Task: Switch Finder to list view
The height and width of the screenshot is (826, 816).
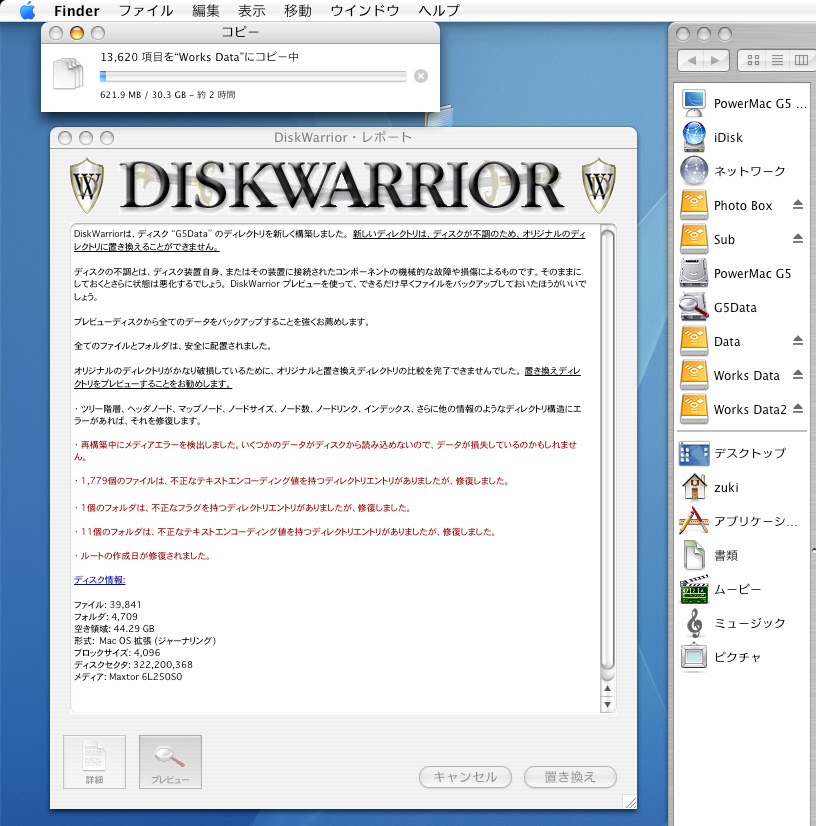Action: pos(778,61)
